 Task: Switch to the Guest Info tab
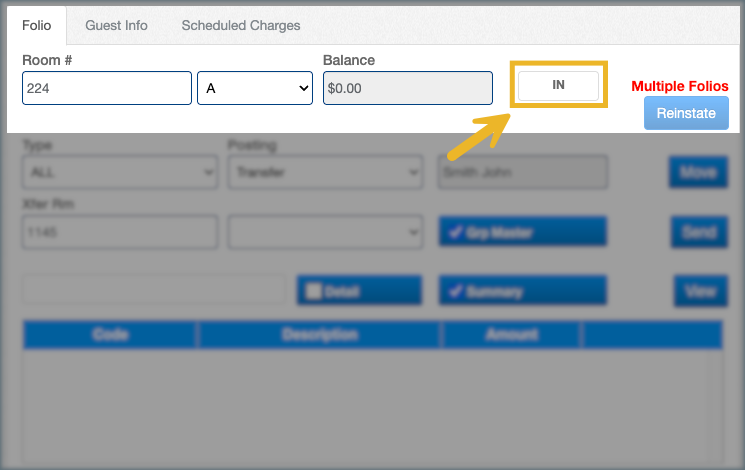pos(116,25)
